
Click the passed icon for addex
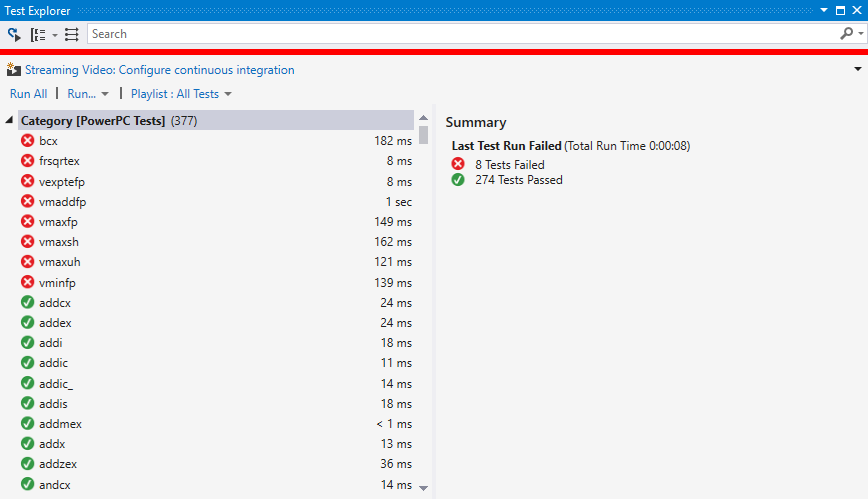pyautogui.click(x=27, y=322)
